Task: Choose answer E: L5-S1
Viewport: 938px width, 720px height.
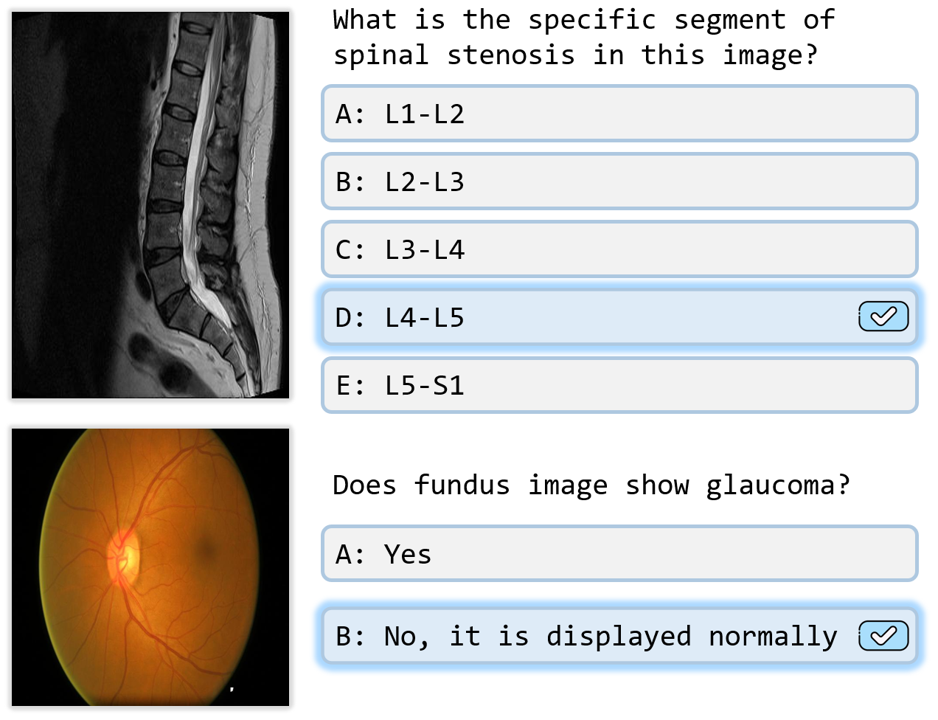Action: click(619, 385)
